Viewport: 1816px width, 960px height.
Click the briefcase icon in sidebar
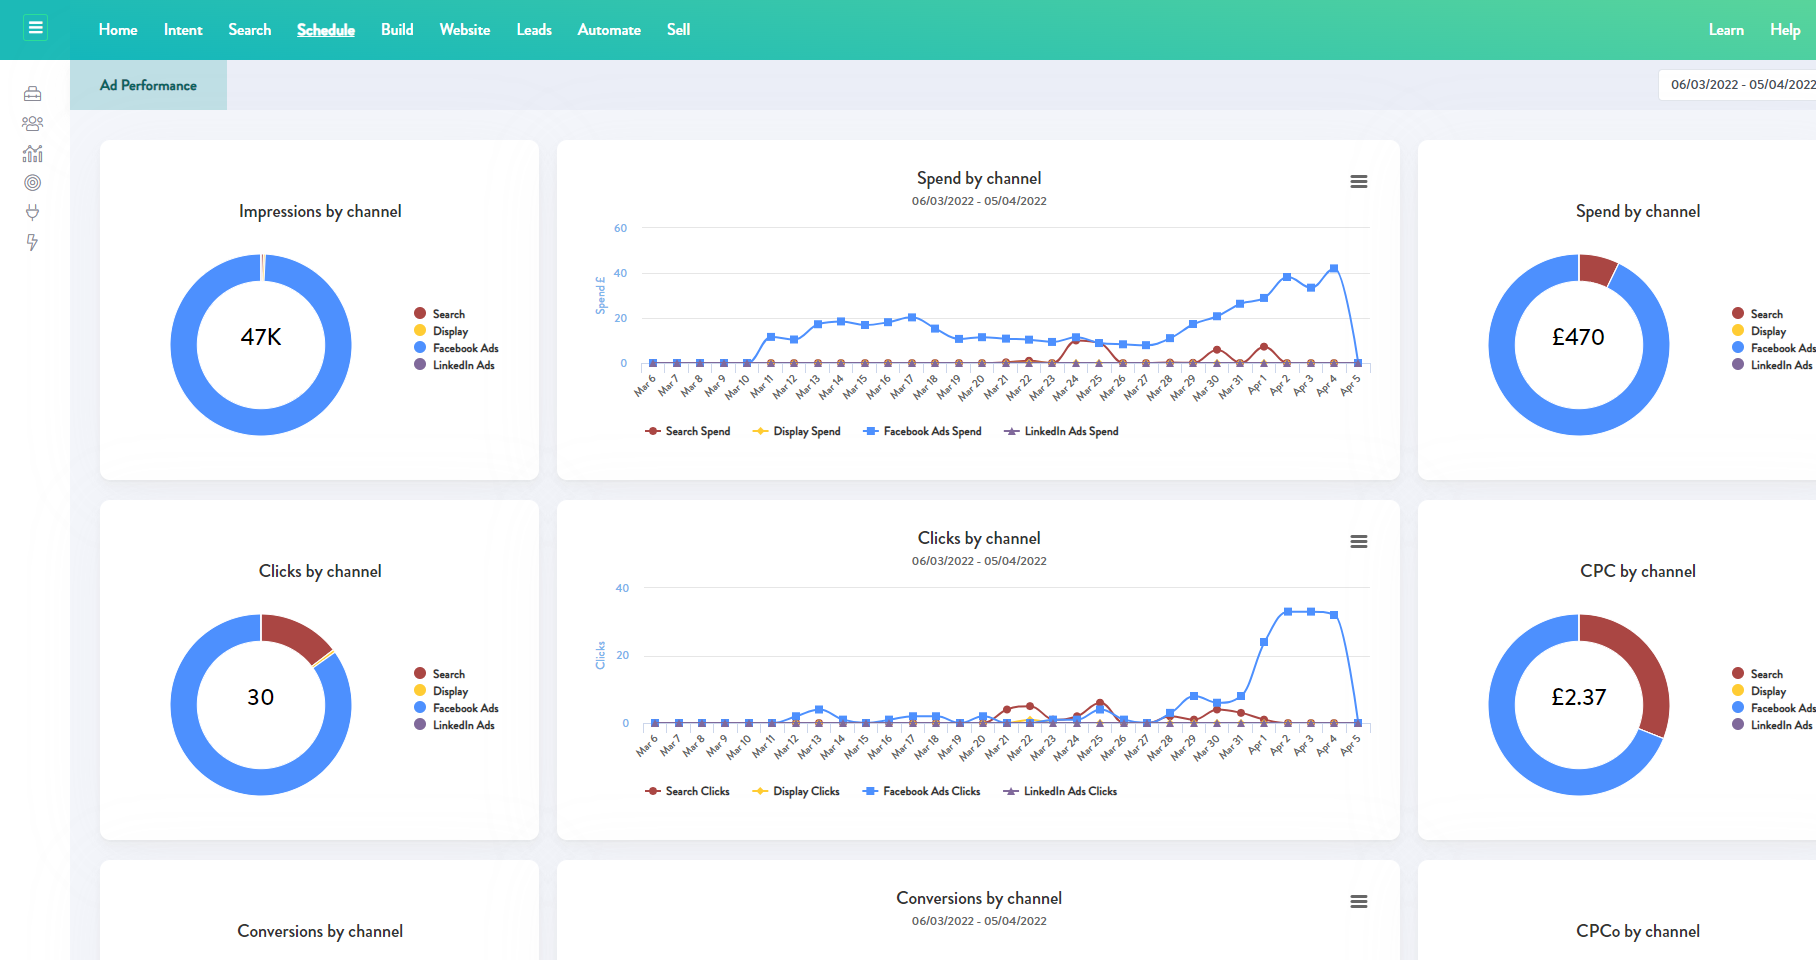(x=33, y=94)
